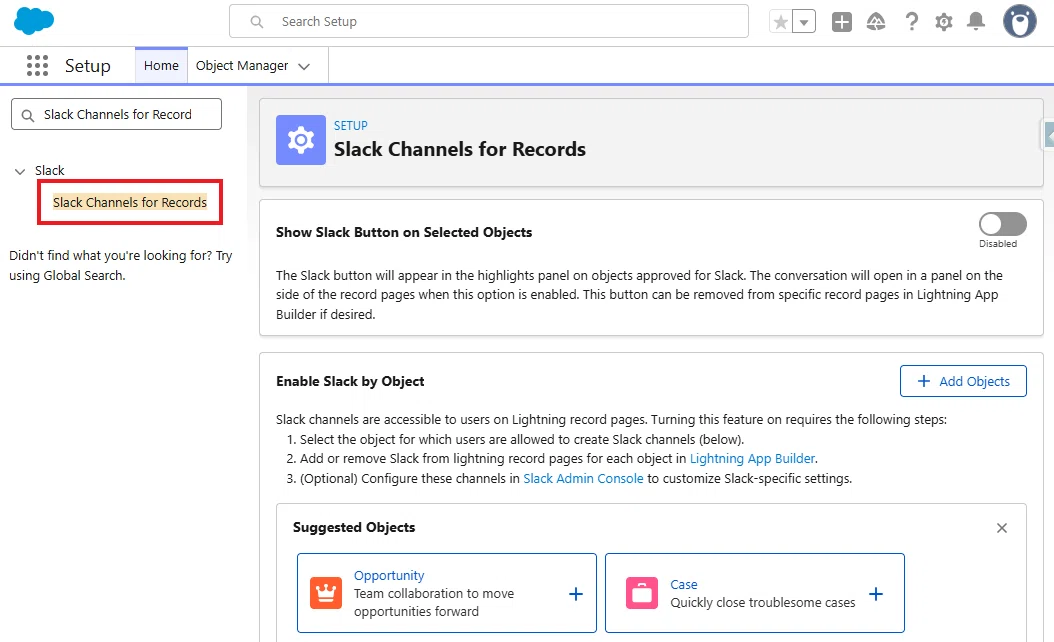Click the Trailhead guidance icon
Image resolution: width=1054 pixels, height=642 pixels.
pos(876,22)
